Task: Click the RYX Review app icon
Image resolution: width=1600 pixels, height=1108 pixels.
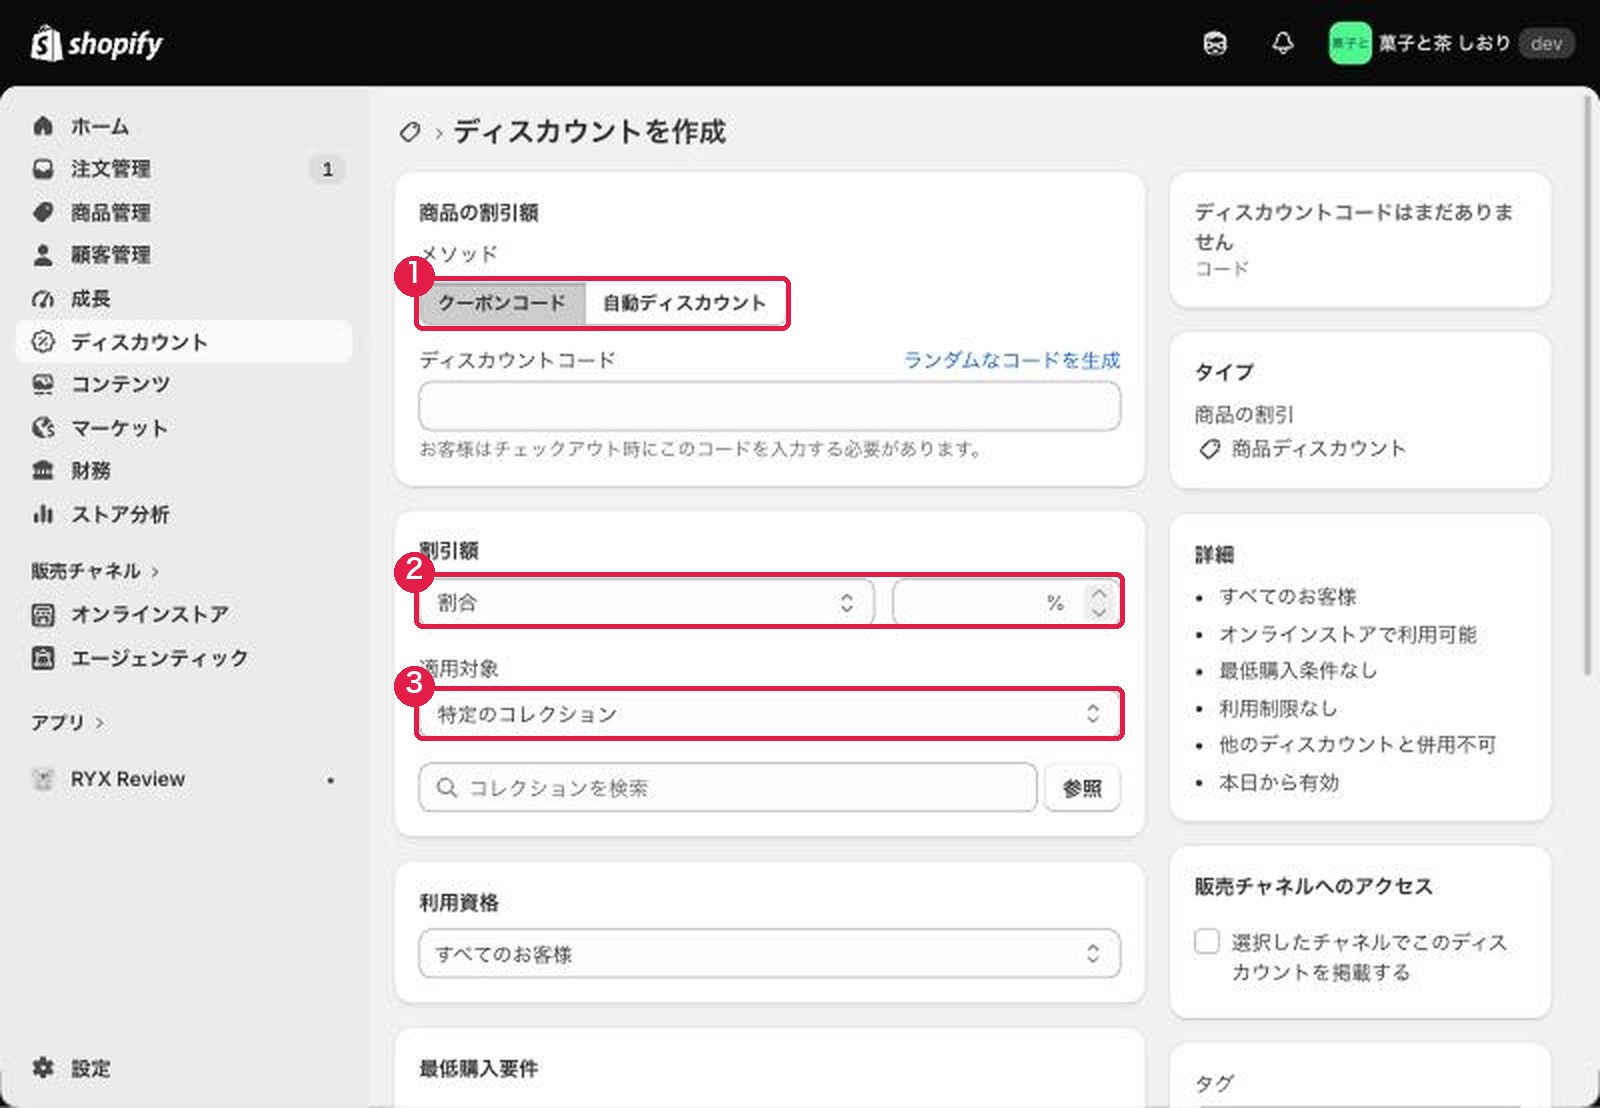Action: point(43,779)
